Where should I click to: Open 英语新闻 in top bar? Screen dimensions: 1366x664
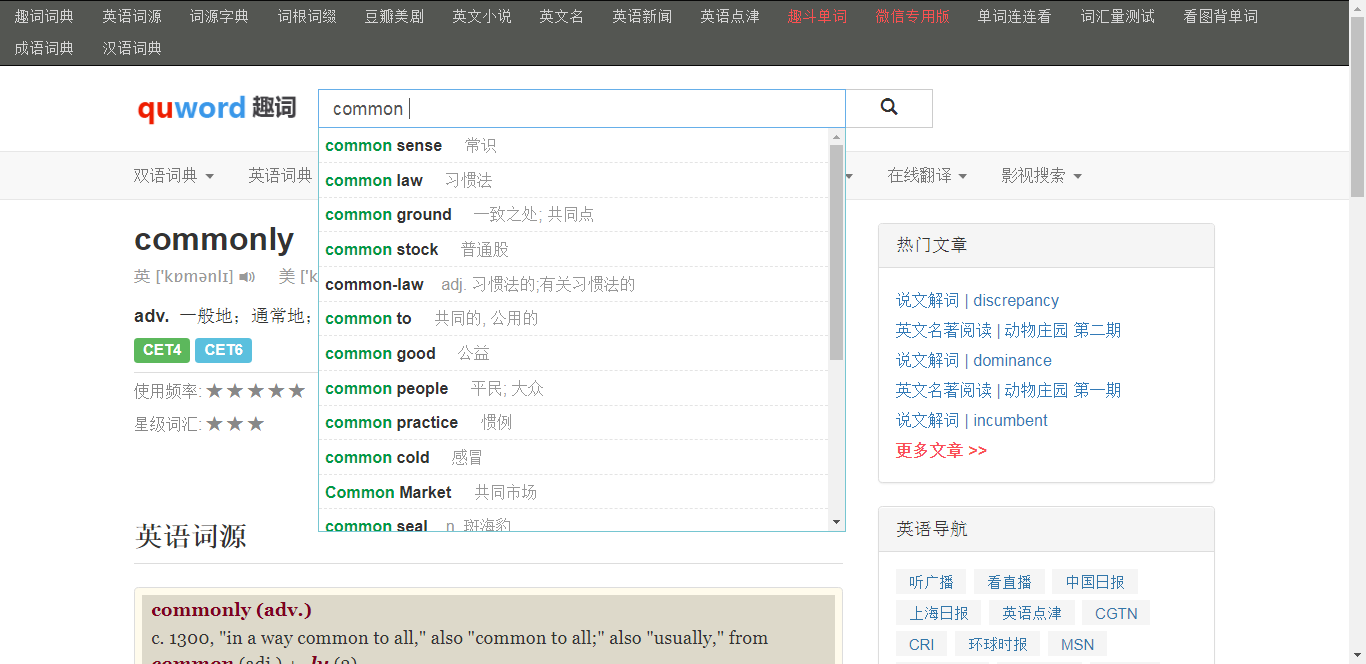click(642, 16)
